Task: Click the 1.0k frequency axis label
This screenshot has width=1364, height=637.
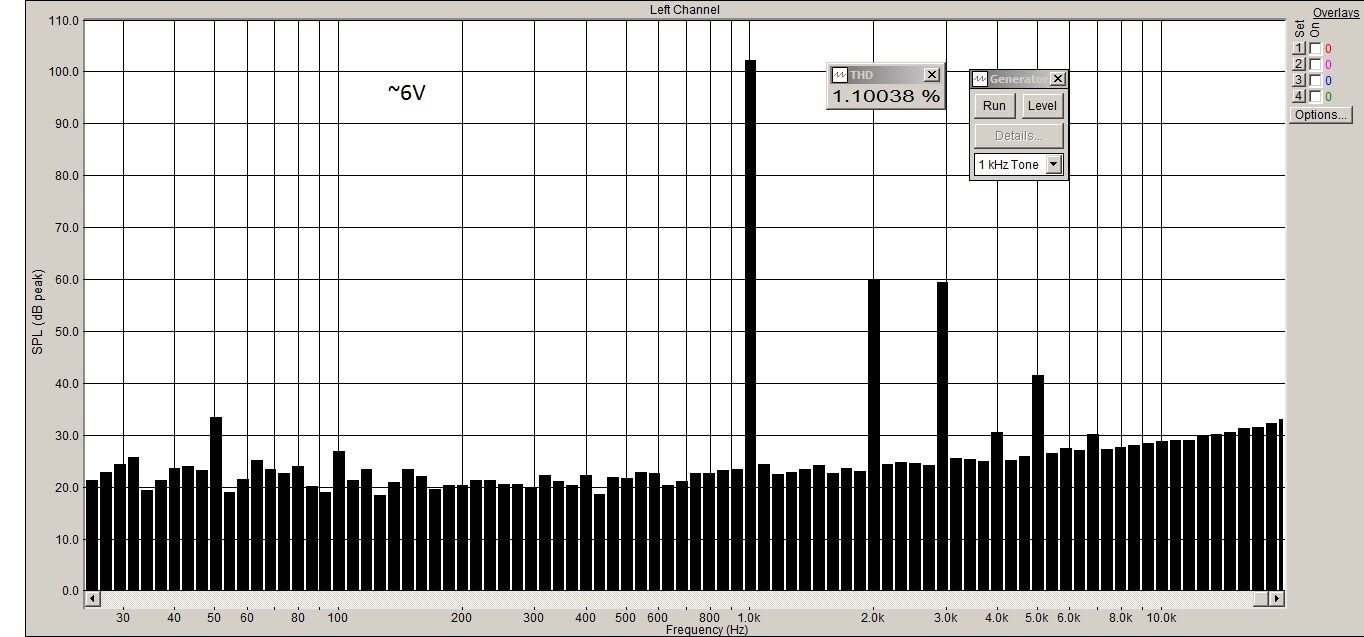Action: (x=749, y=618)
